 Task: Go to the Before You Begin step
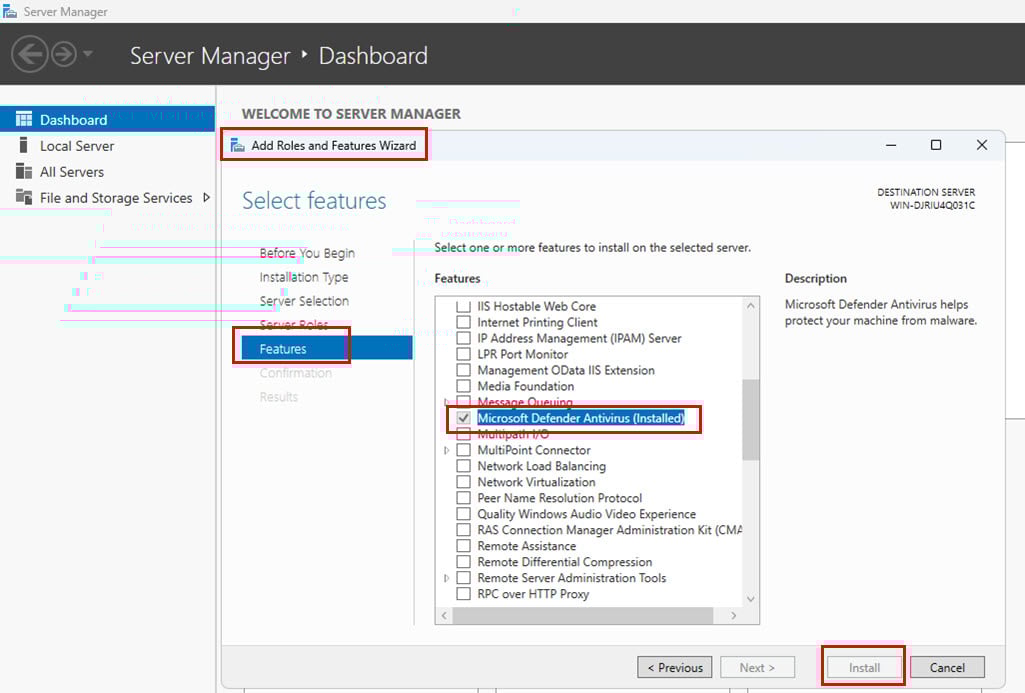307,253
